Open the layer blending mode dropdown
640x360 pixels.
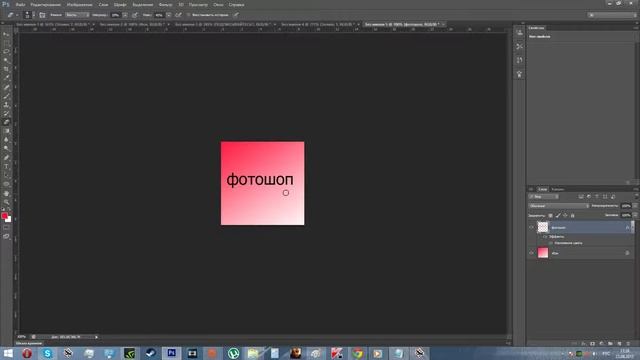(x=559, y=206)
